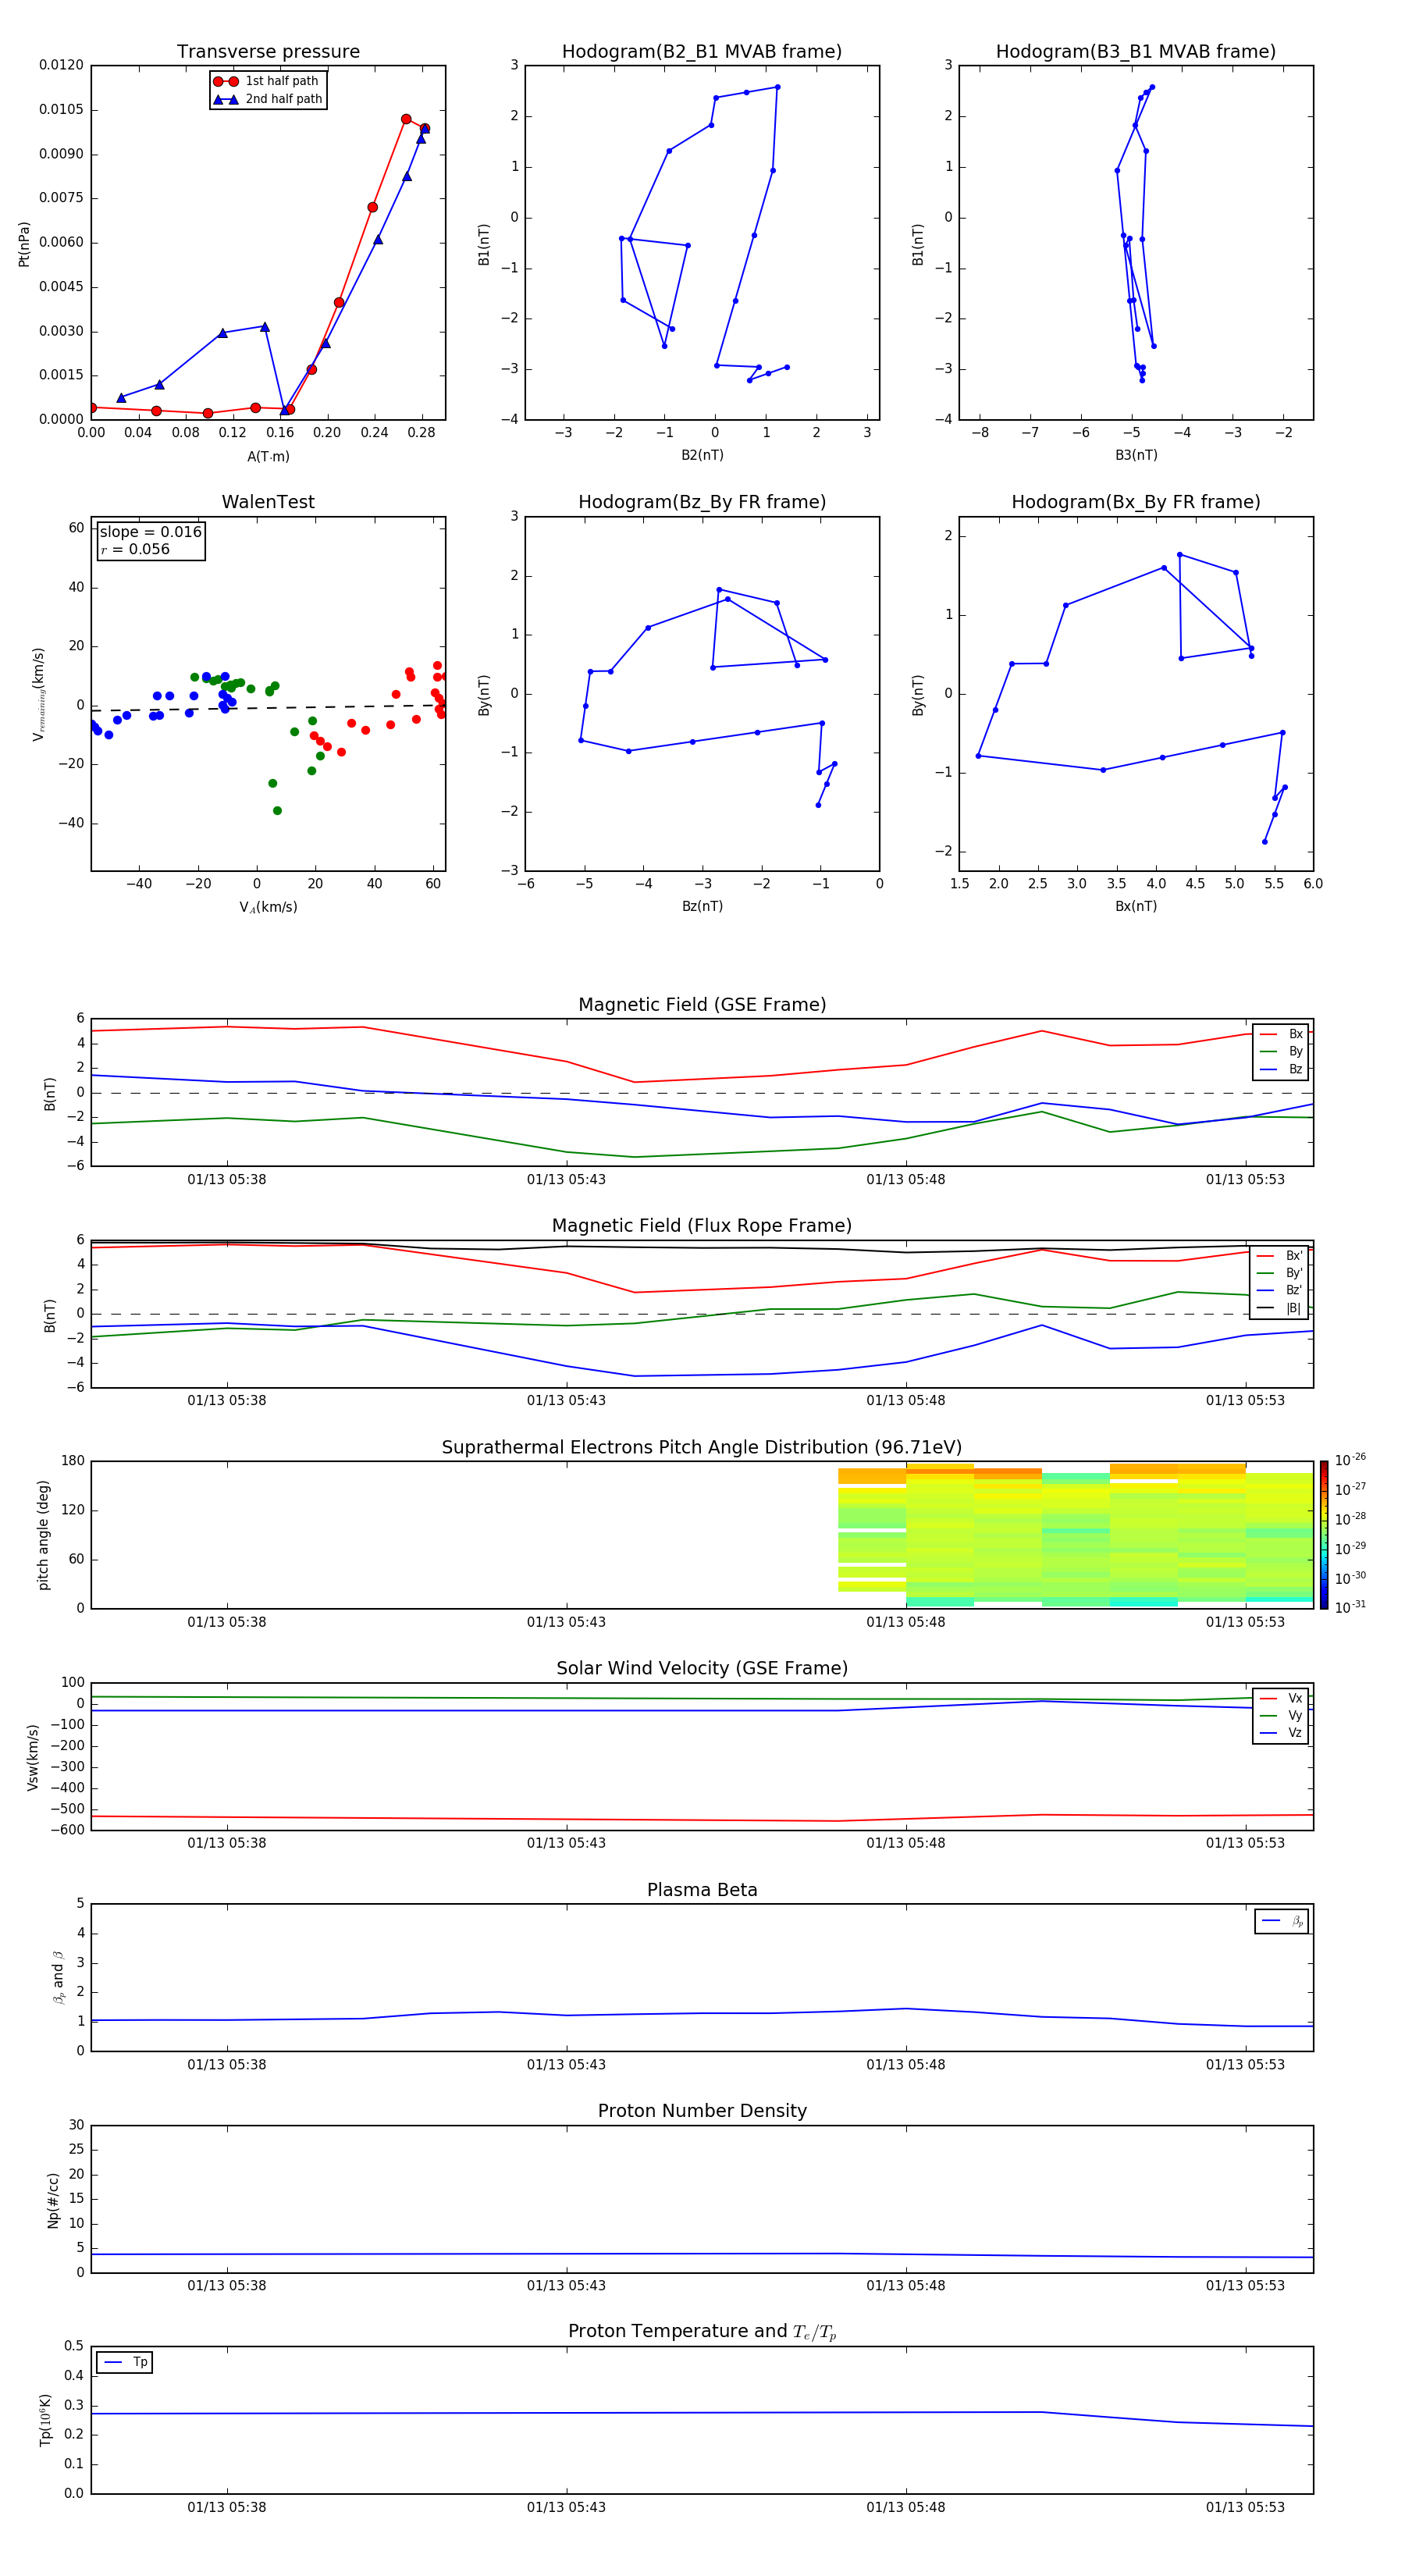
Task: Click the 'WalenTest' plot title
Action: coord(268,502)
